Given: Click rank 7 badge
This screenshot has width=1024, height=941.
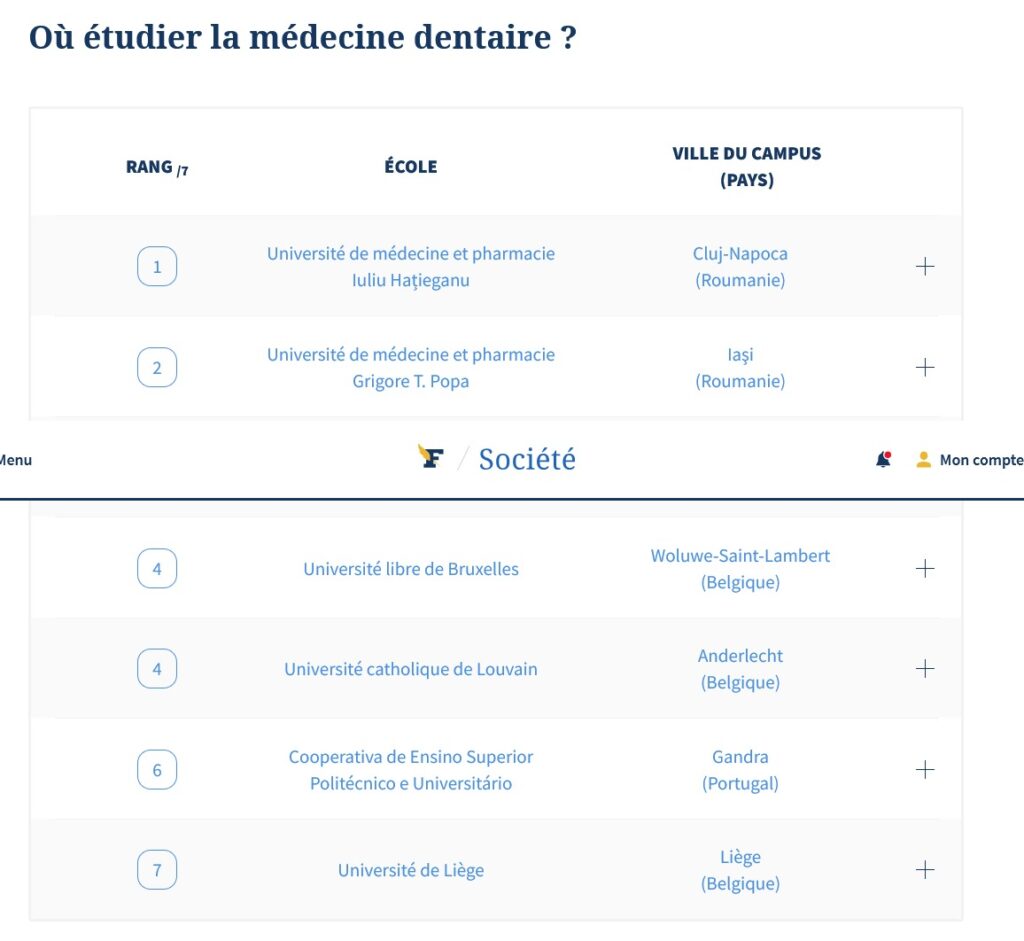Looking at the screenshot, I should click(x=157, y=870).
